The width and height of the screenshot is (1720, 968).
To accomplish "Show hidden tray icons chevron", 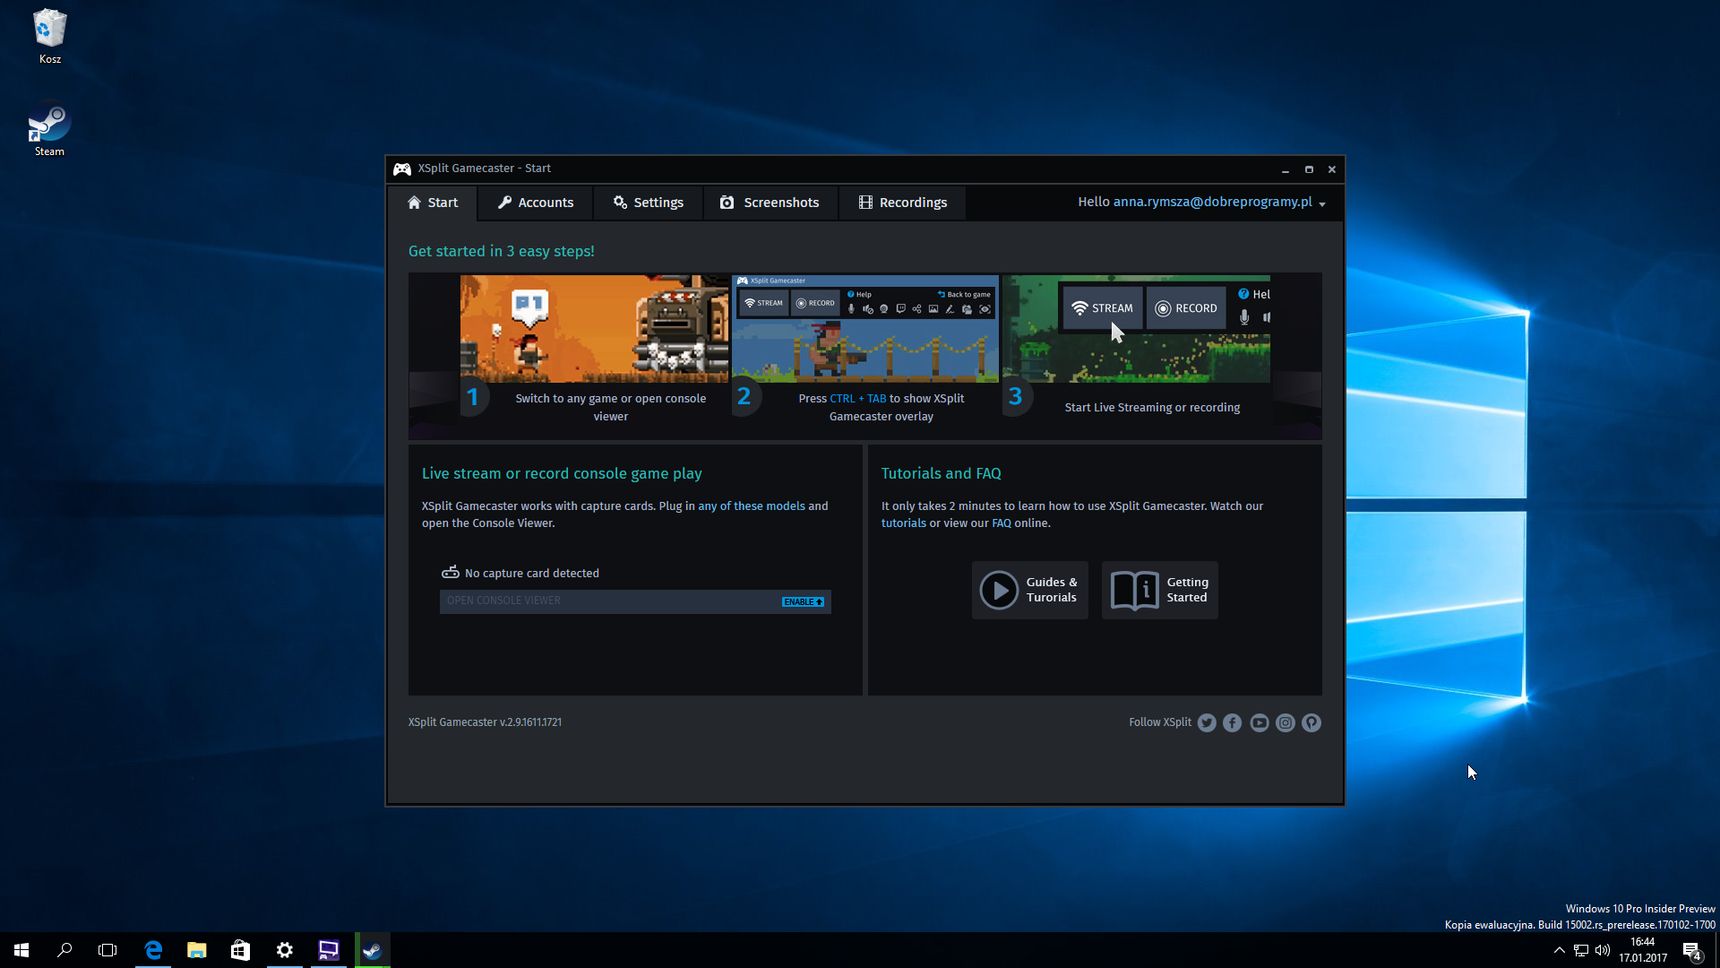I will 1559,950.
